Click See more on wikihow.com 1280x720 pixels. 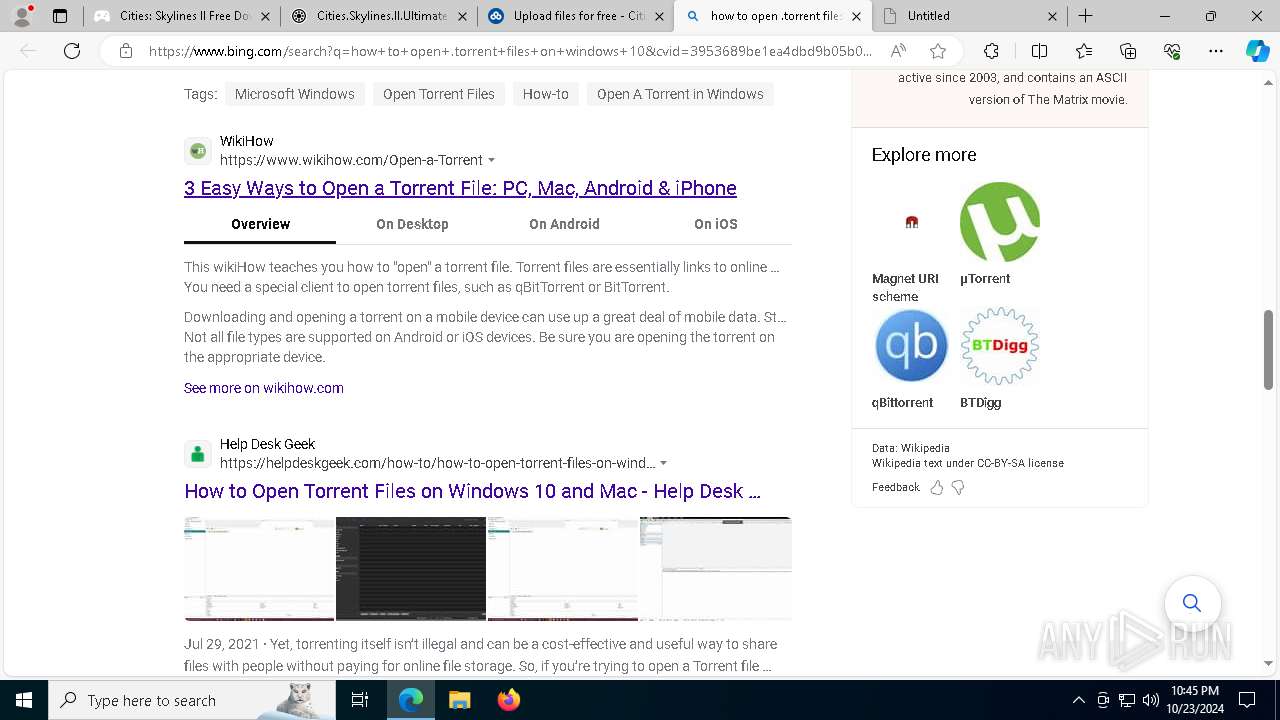(x=264, y=388)
